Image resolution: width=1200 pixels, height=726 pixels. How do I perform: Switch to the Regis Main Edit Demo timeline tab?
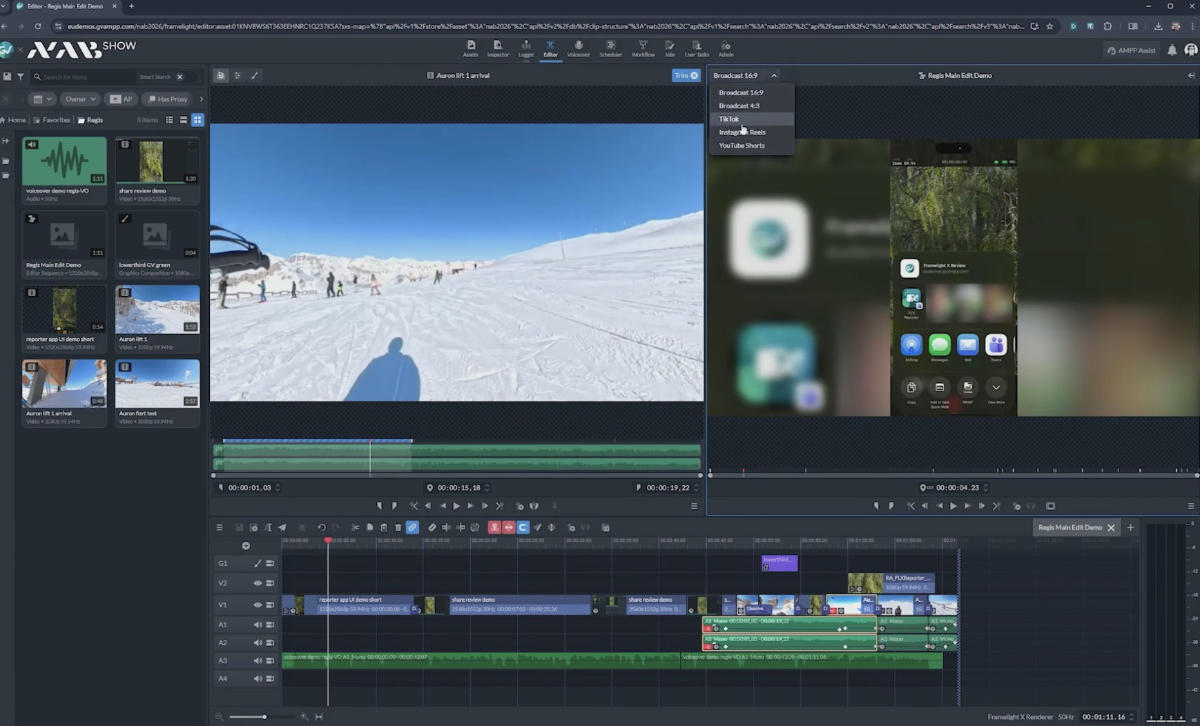[1070, 527]
